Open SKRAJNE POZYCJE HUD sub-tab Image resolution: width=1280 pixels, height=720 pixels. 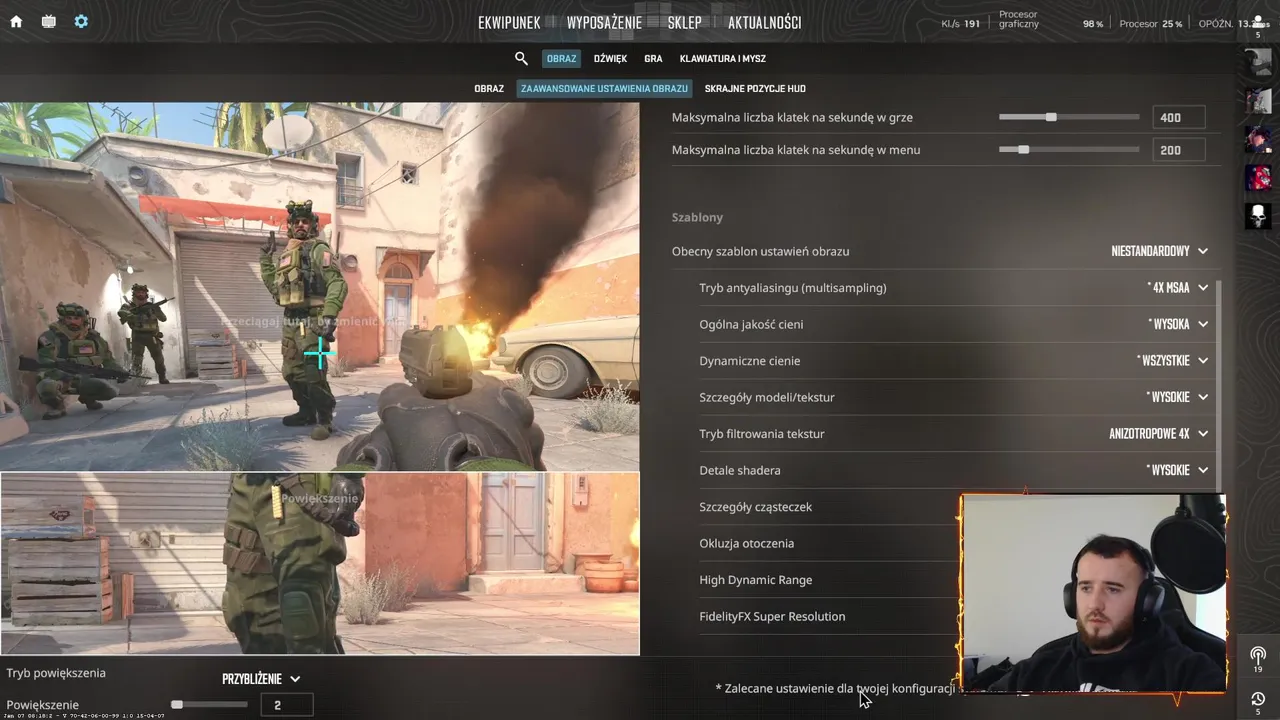(755, 89)
